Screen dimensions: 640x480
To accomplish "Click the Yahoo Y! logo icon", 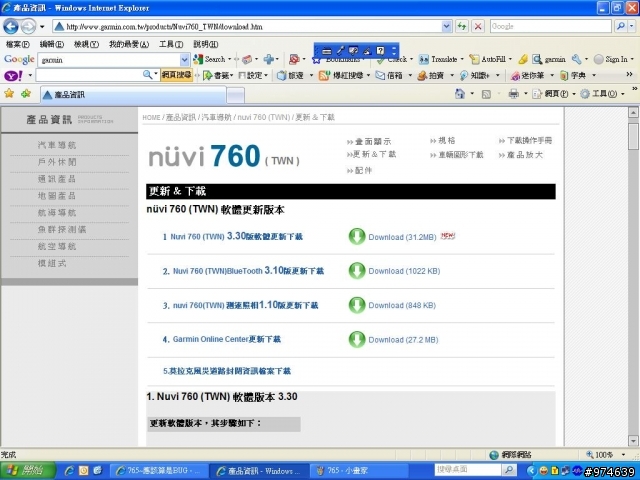I will tap(13, 76).
